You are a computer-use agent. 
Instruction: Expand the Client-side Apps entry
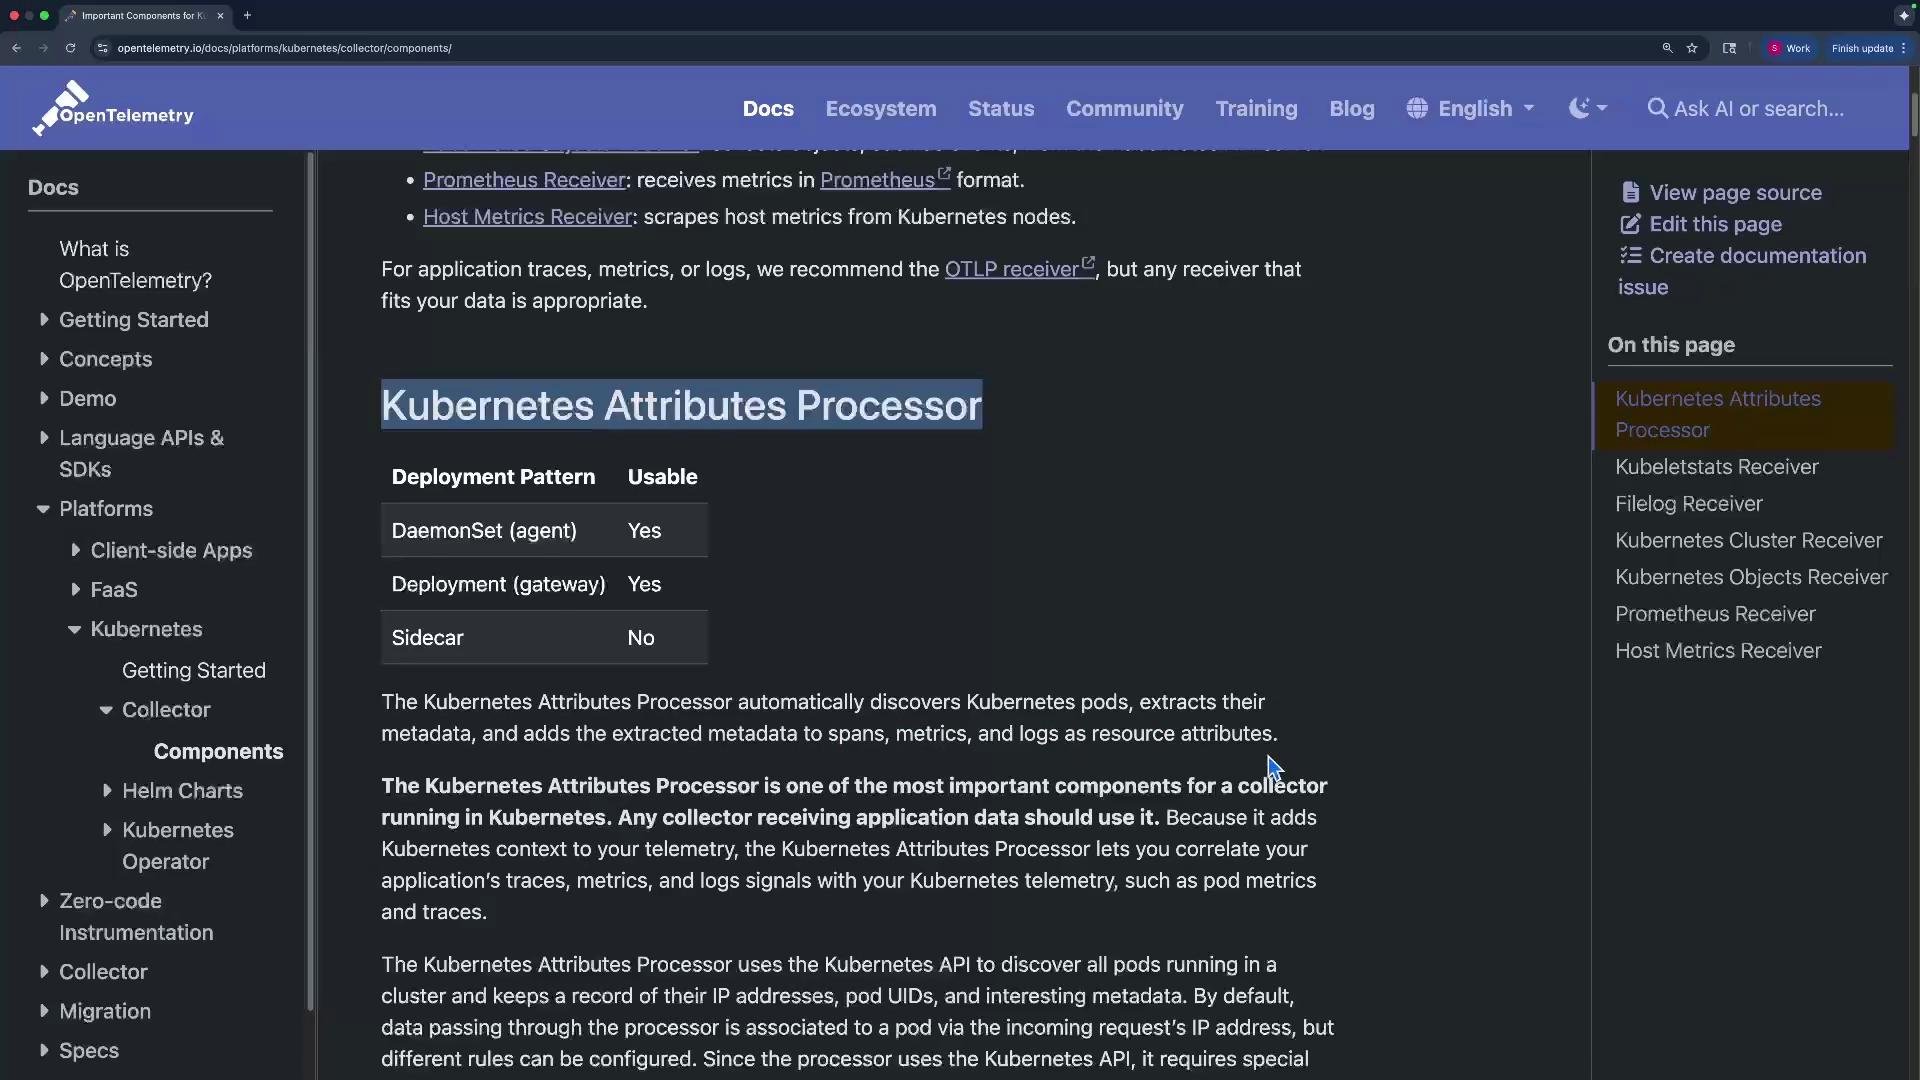[75, 550]
